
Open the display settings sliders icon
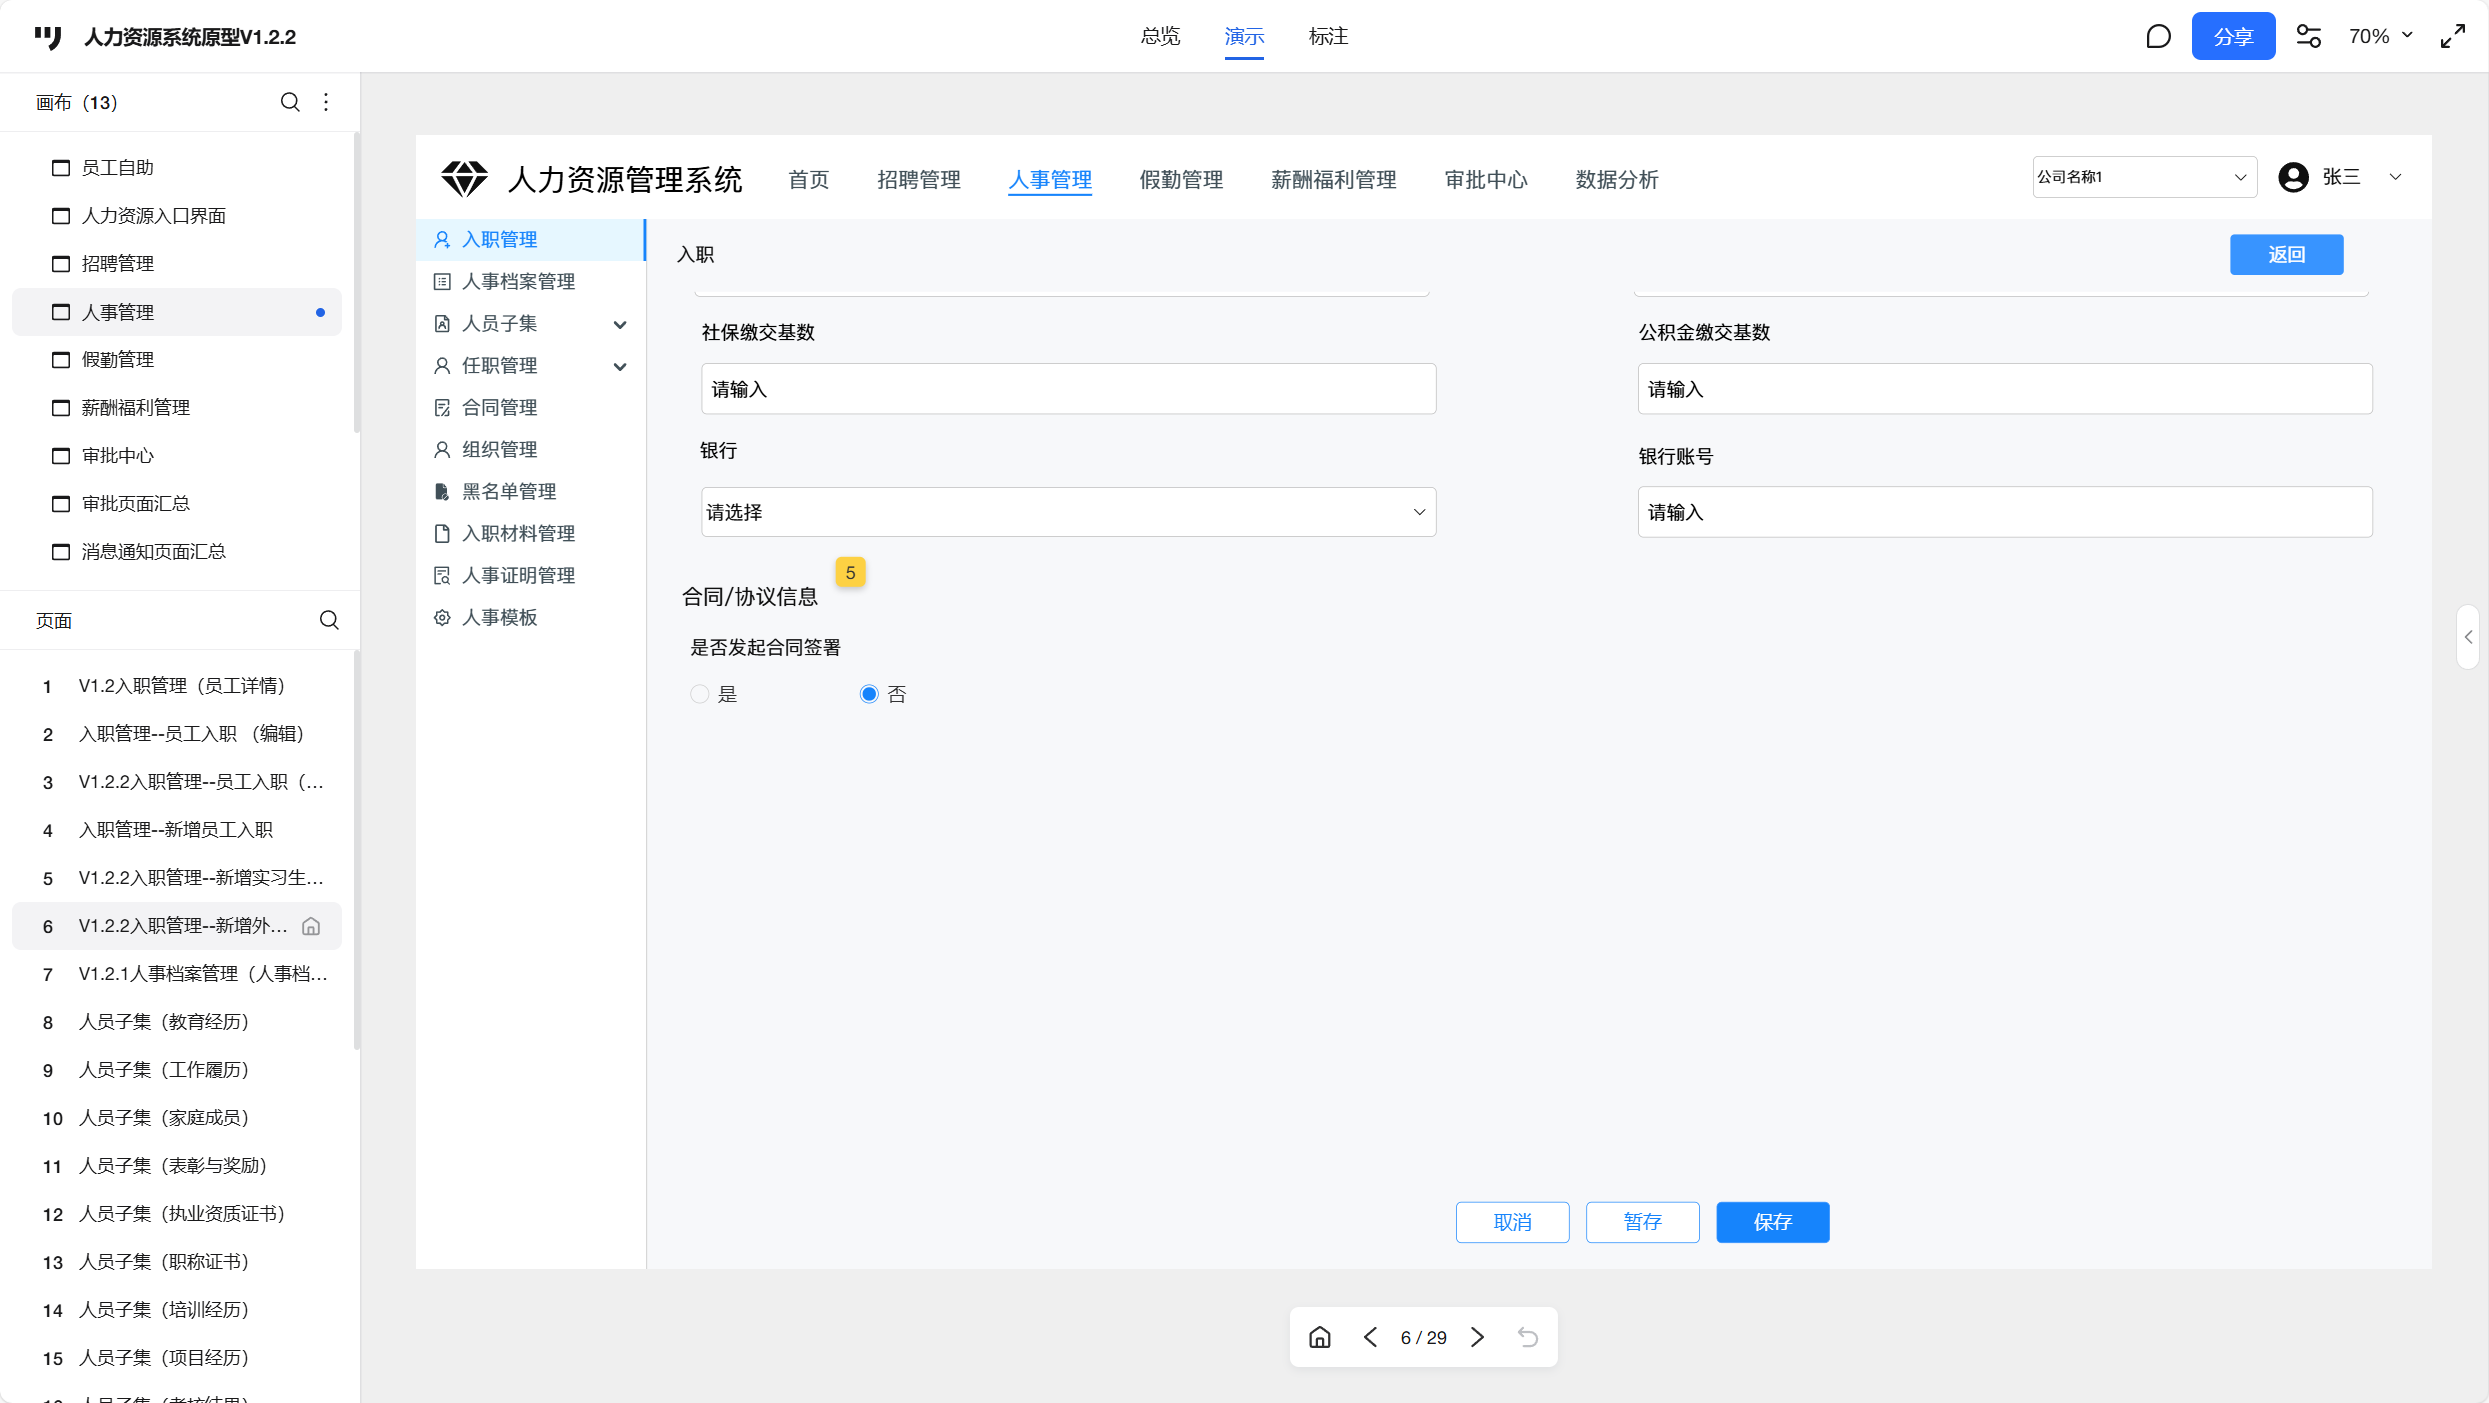(x=2308, y=37)
